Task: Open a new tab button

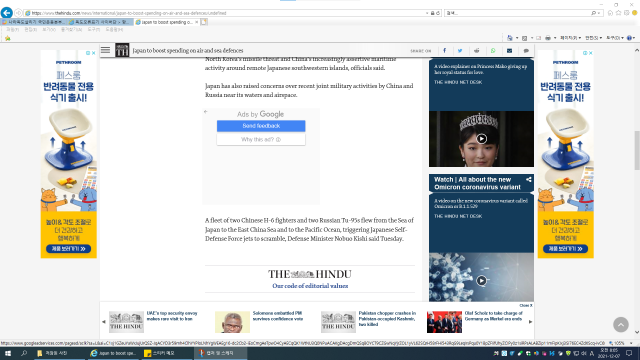Action: pos(204,22)
